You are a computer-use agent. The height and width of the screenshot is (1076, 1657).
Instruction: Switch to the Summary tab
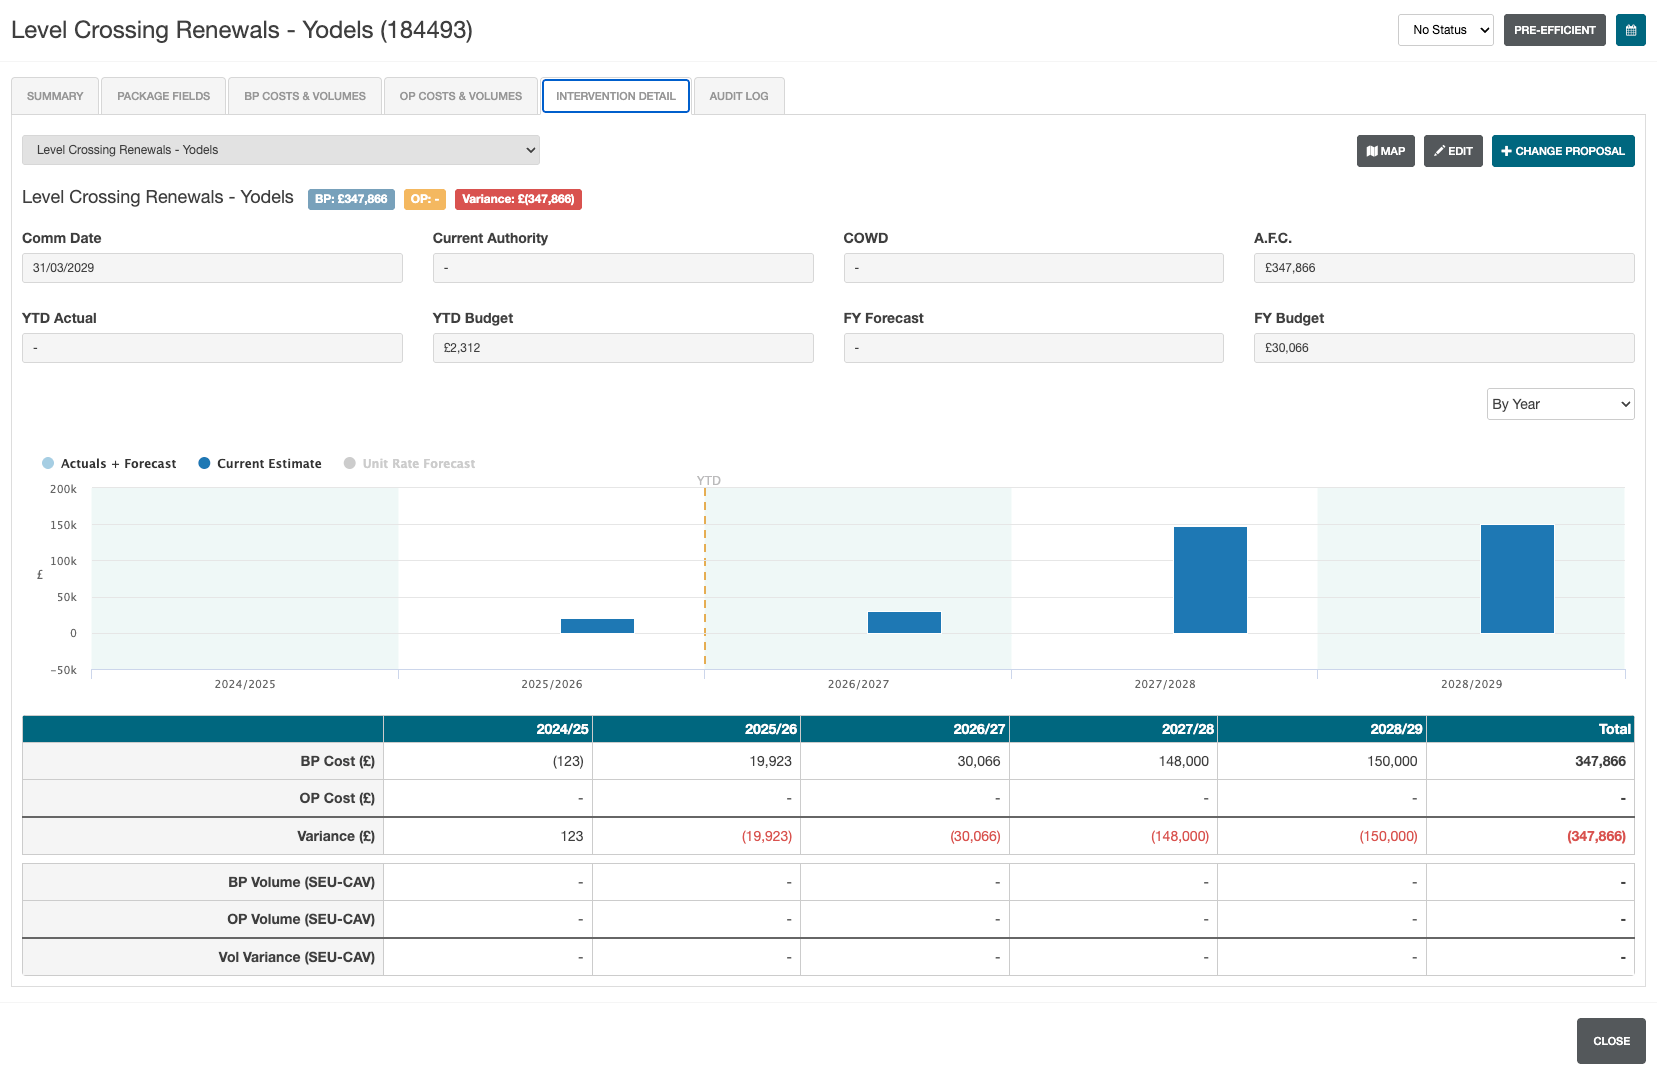(55, 96)
